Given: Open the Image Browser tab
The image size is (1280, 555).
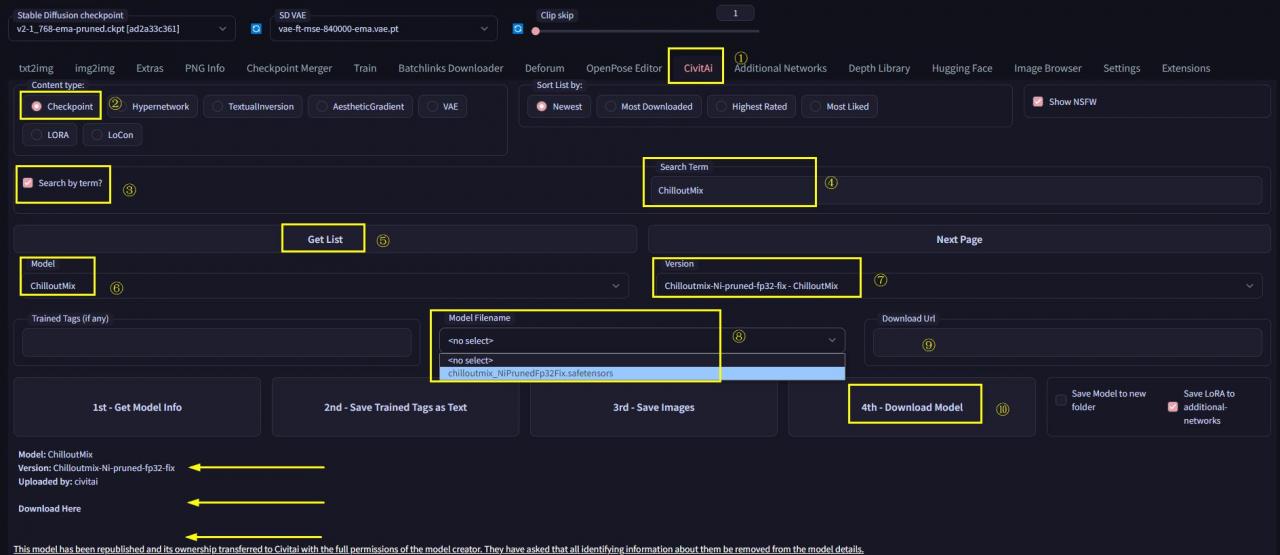Looking at the screenshot, I should pyautogui.click(x=1048, y=68).
